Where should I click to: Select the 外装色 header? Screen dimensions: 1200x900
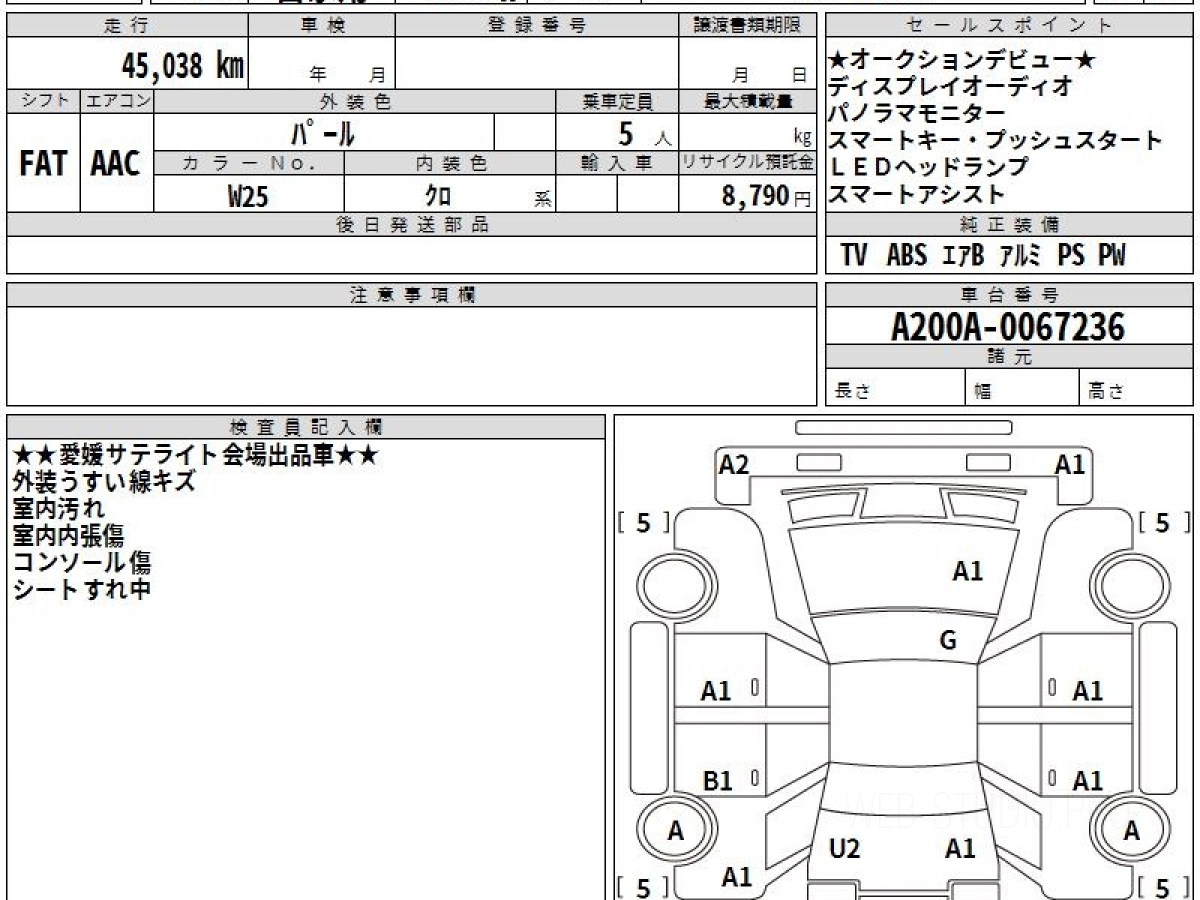[x=355, y=101]
